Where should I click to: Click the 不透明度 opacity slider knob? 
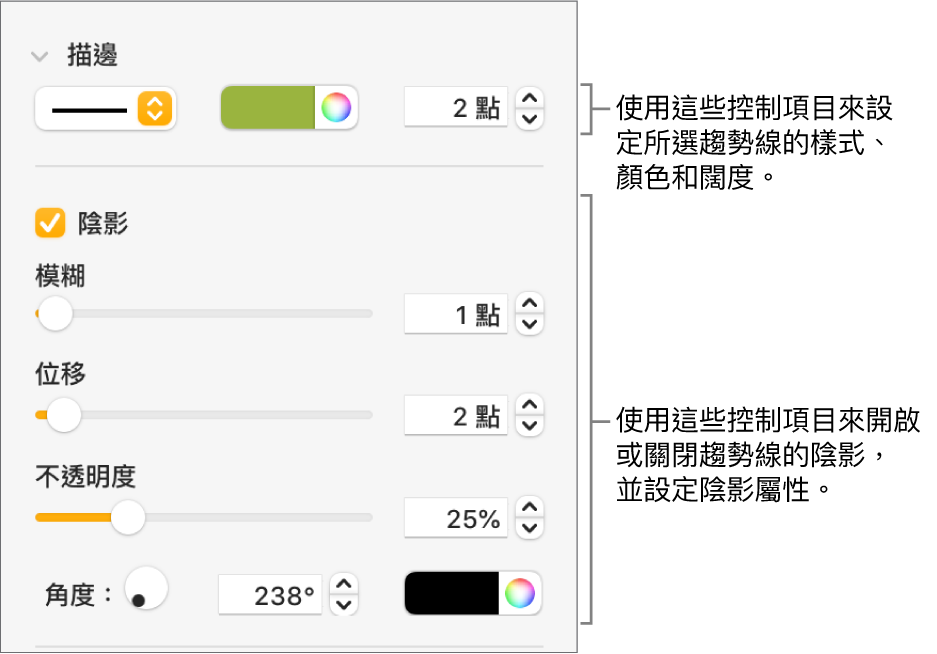pos(127,517)
